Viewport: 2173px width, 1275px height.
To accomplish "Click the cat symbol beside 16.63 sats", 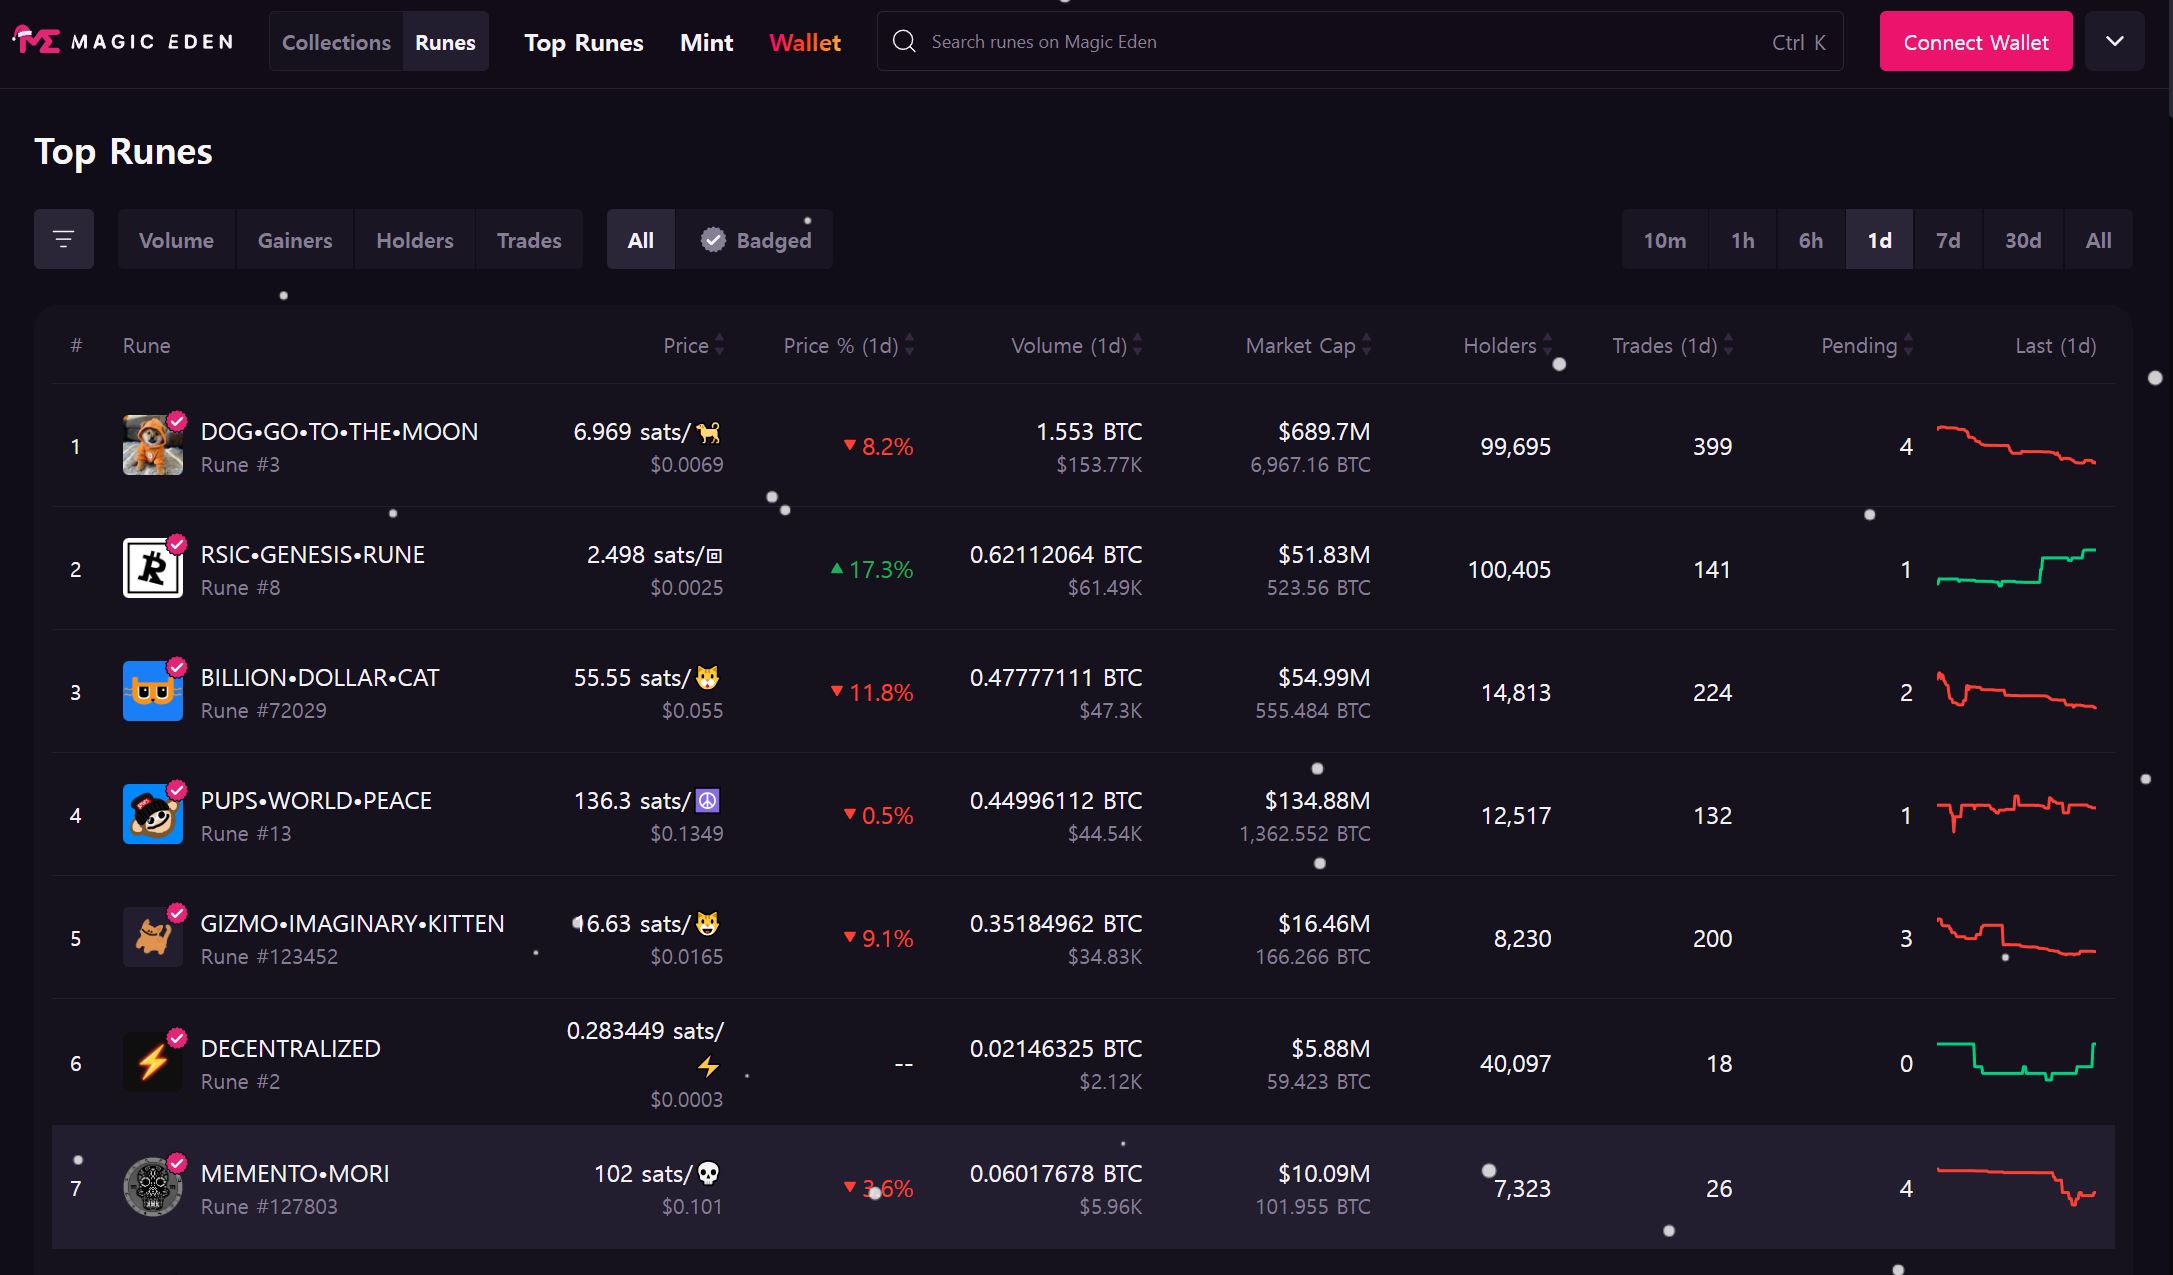I will (x=708, y=924).
